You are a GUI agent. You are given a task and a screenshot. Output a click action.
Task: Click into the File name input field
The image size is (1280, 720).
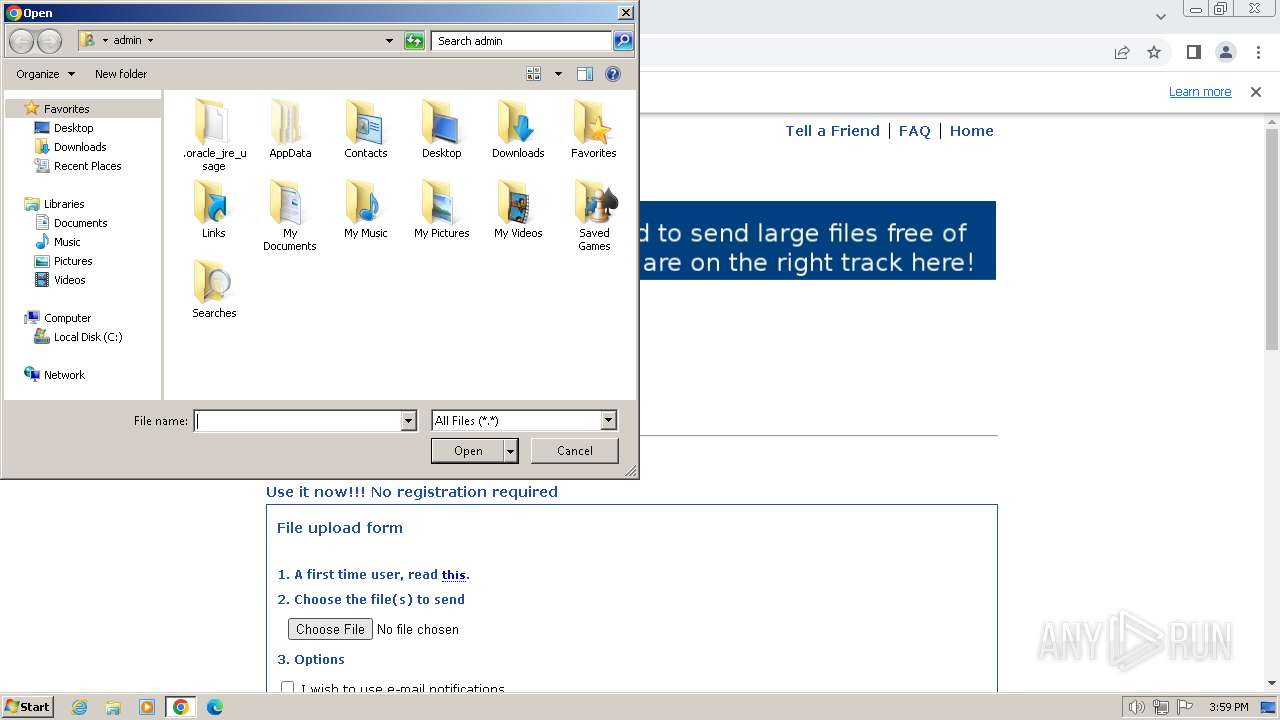coord(298,421)
